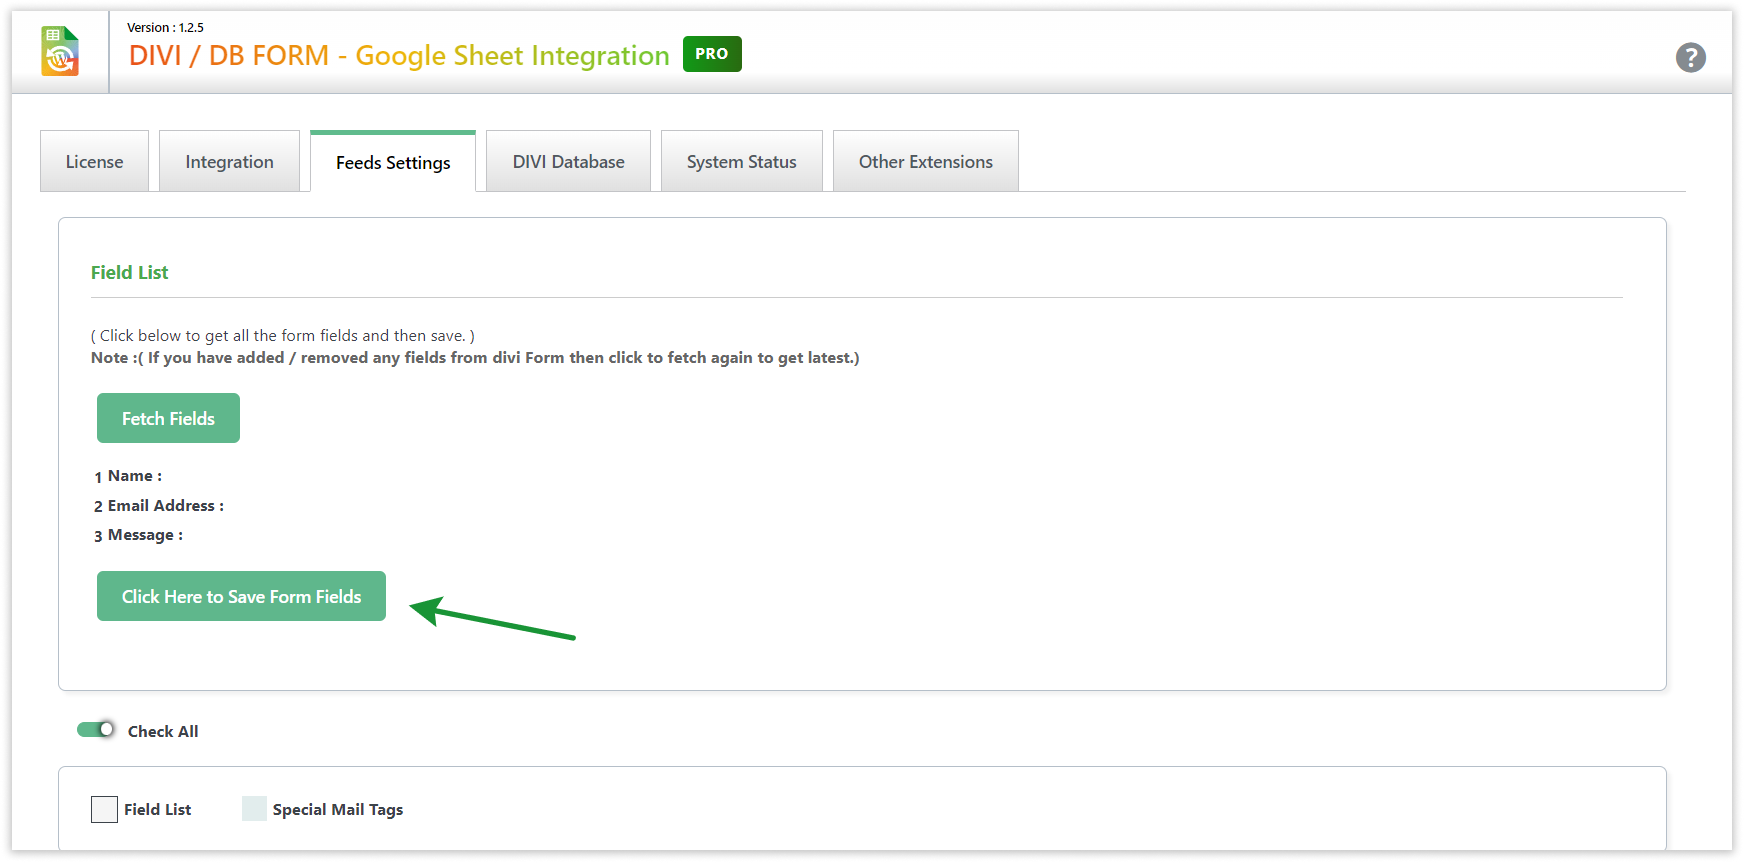Click the green Field List section heading

[129, 273]
